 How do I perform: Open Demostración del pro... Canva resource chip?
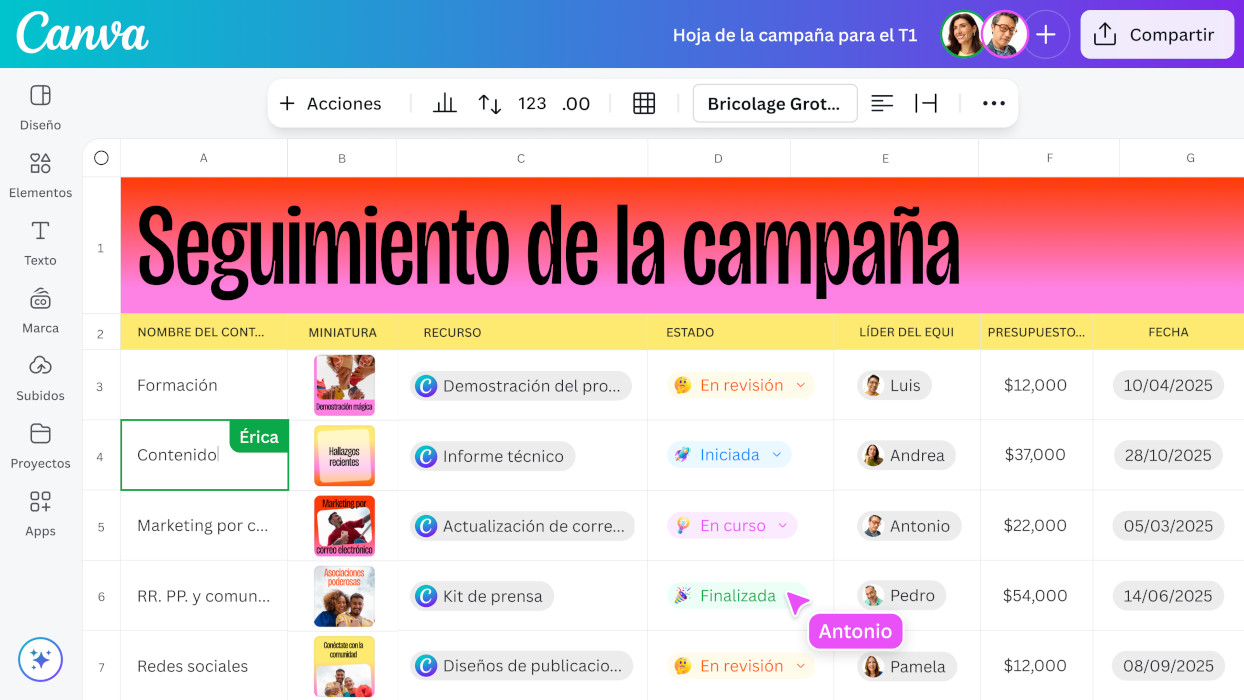coord(521,386)
